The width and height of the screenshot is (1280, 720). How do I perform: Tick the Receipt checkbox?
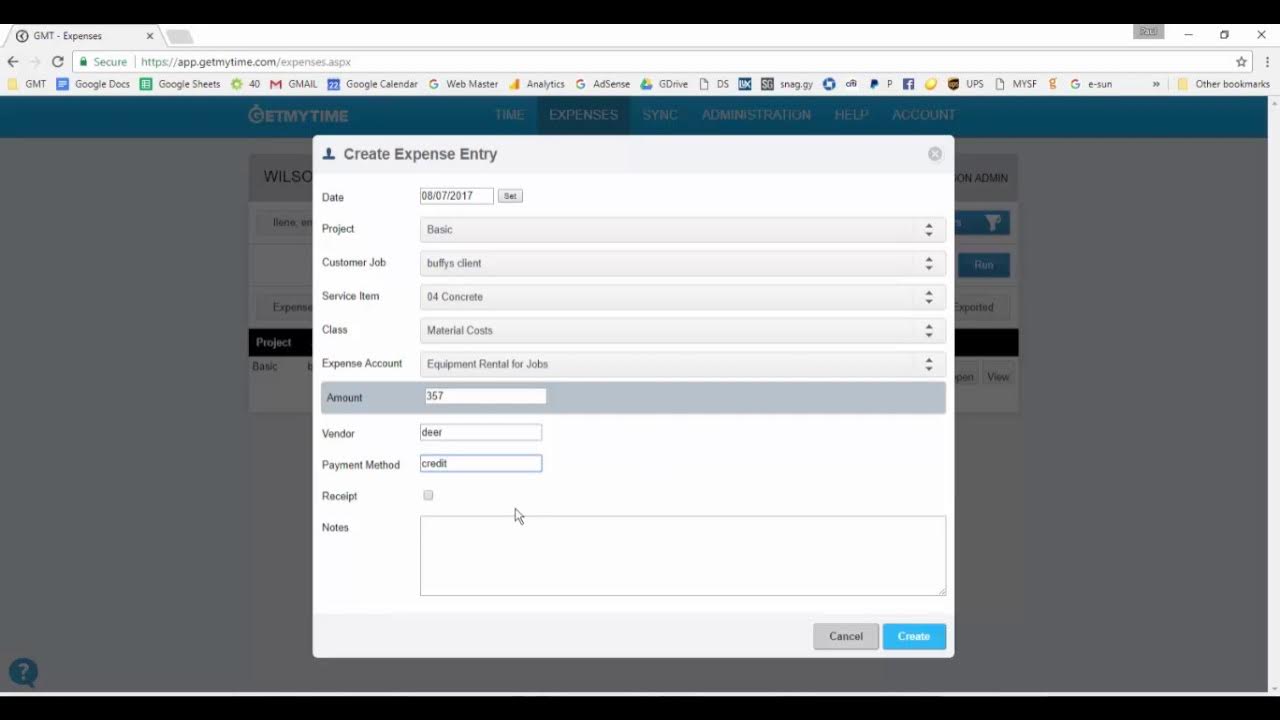pyautogui.click(x=428, y=495)
